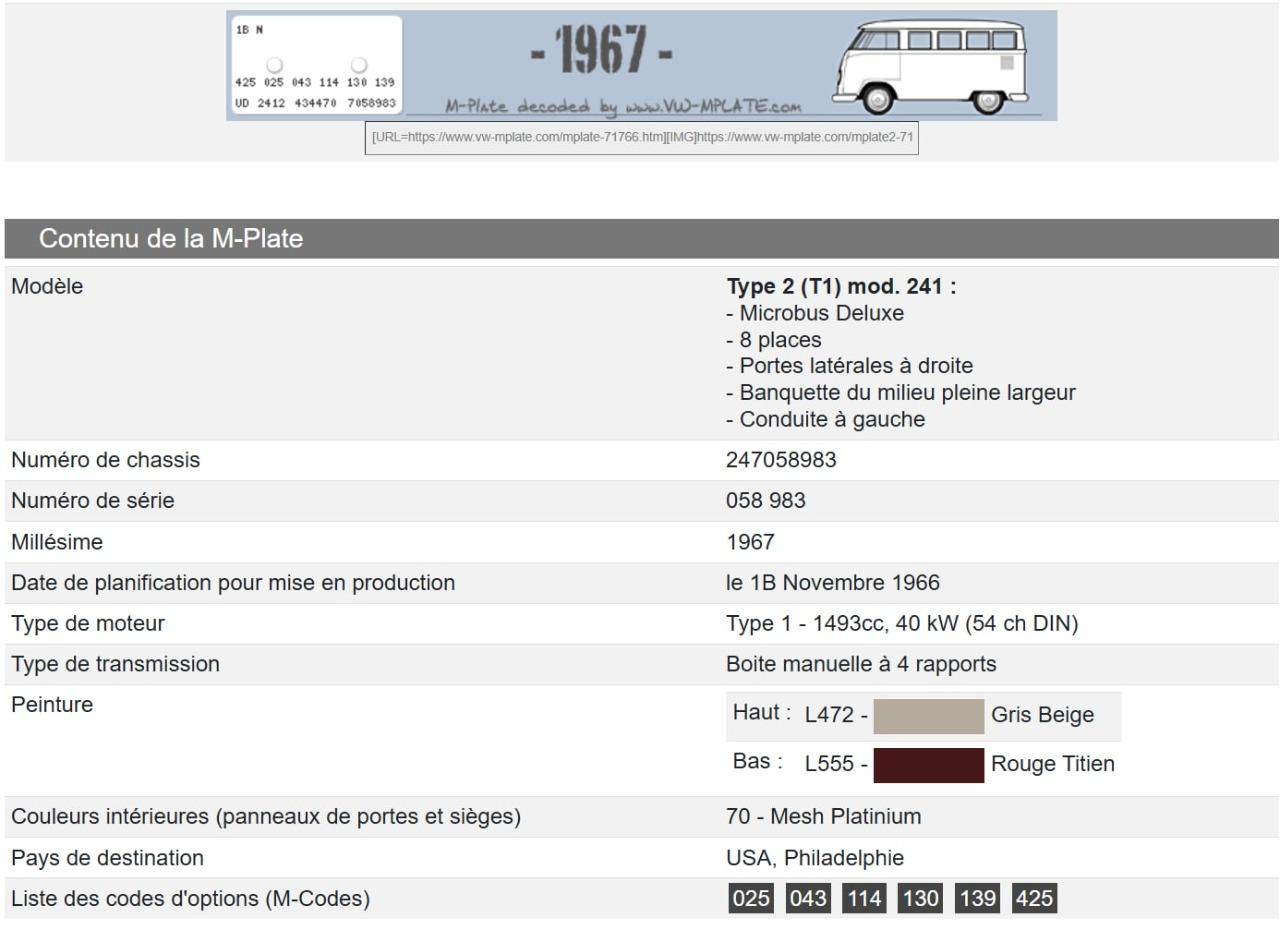This screenshot has height=938, width=1280.
Task: Click '70 - Mesh Platinium' interior value
Action: tap(823, 817)
